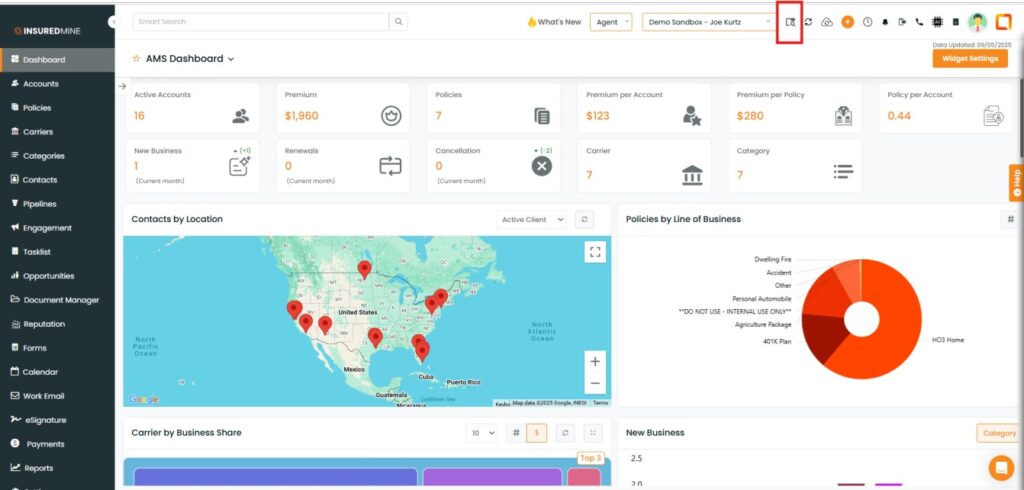Open the notifications bell icon

886,22
